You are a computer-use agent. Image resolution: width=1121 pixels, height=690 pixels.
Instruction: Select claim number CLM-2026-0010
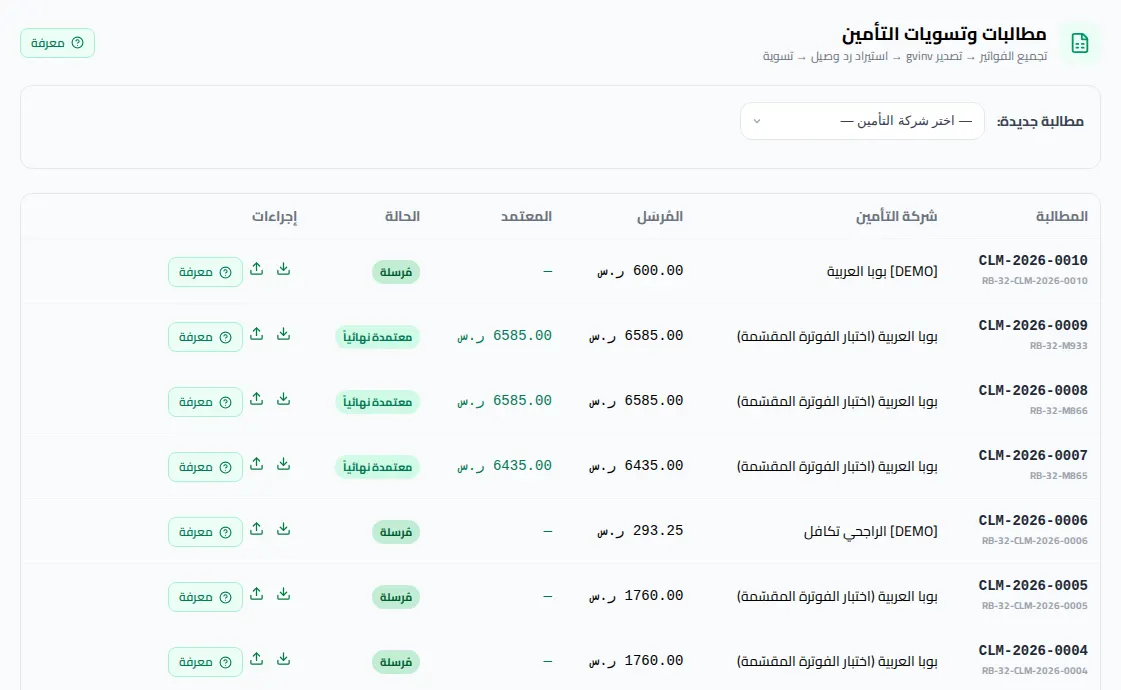1033,260
